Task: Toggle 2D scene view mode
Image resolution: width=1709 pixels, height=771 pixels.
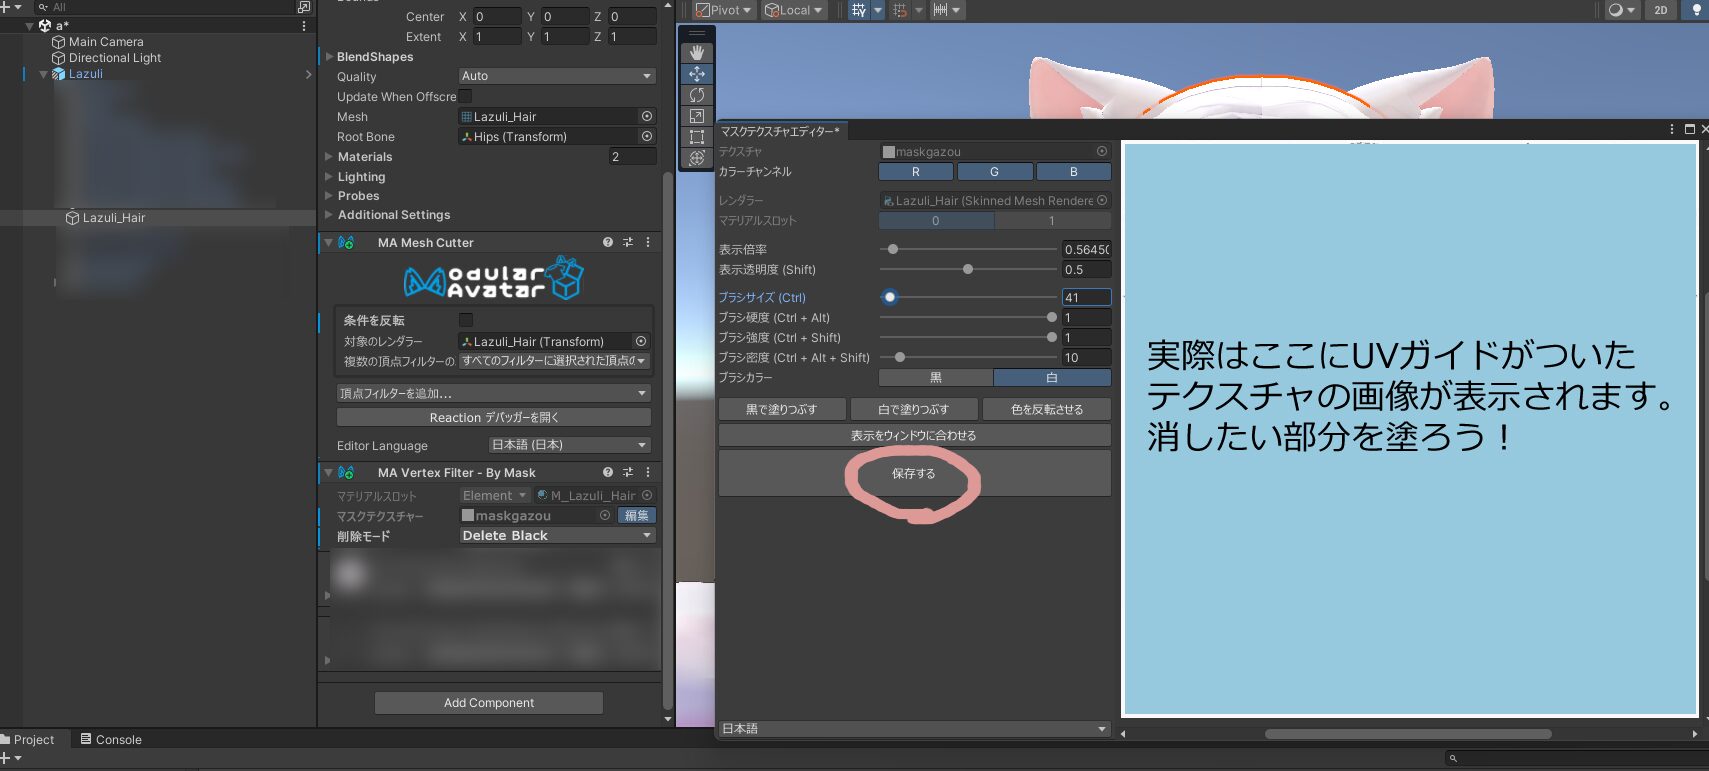Action: [1661, 10]
